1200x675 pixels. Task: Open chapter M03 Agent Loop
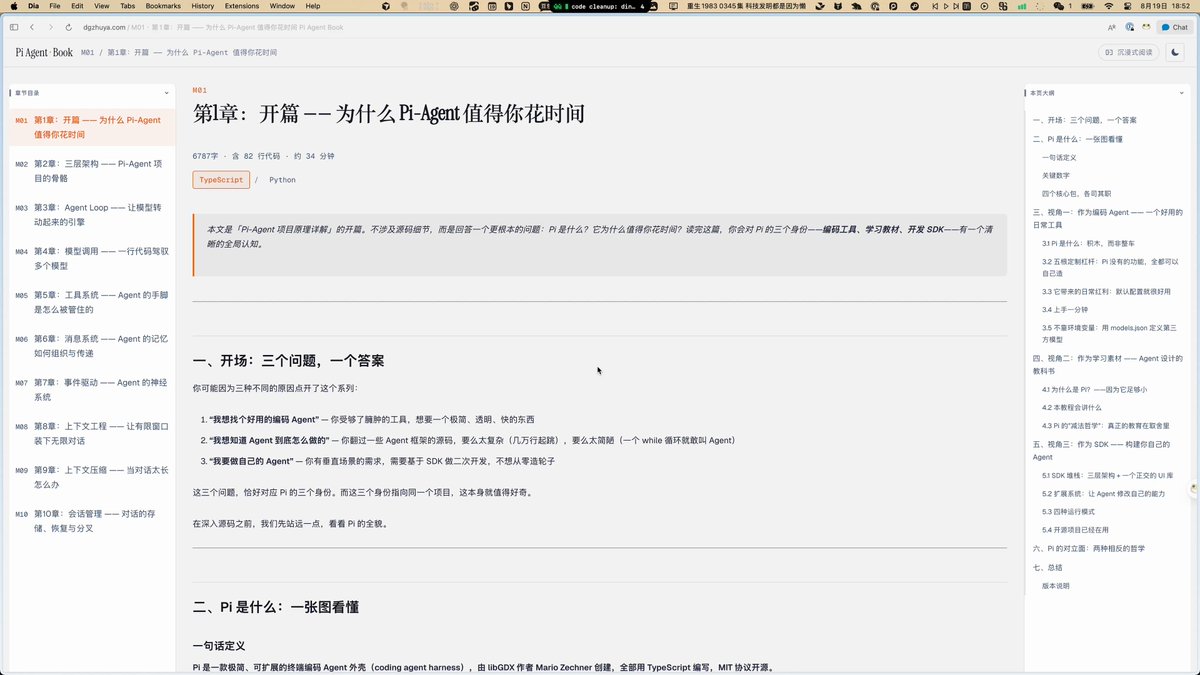92,215
